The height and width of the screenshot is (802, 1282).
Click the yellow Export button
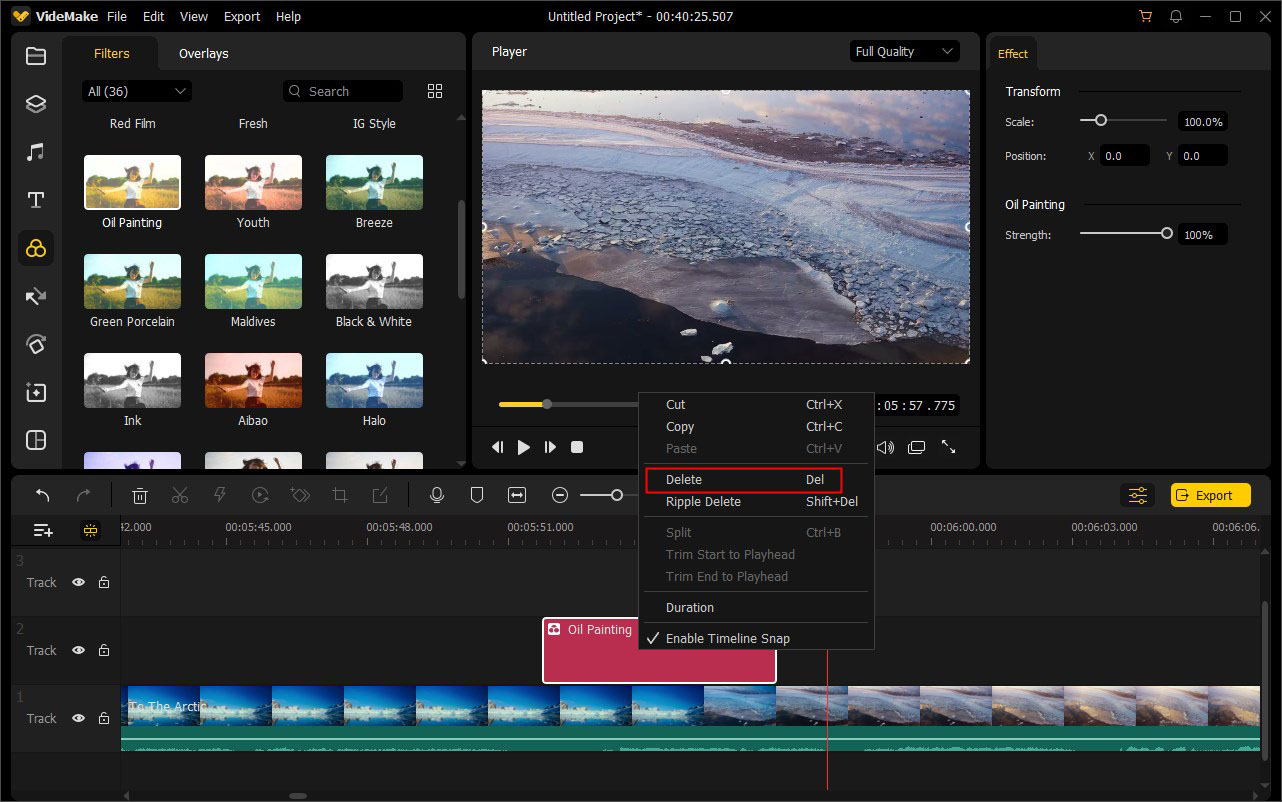pyautogui.click(x=1210, y=495)
